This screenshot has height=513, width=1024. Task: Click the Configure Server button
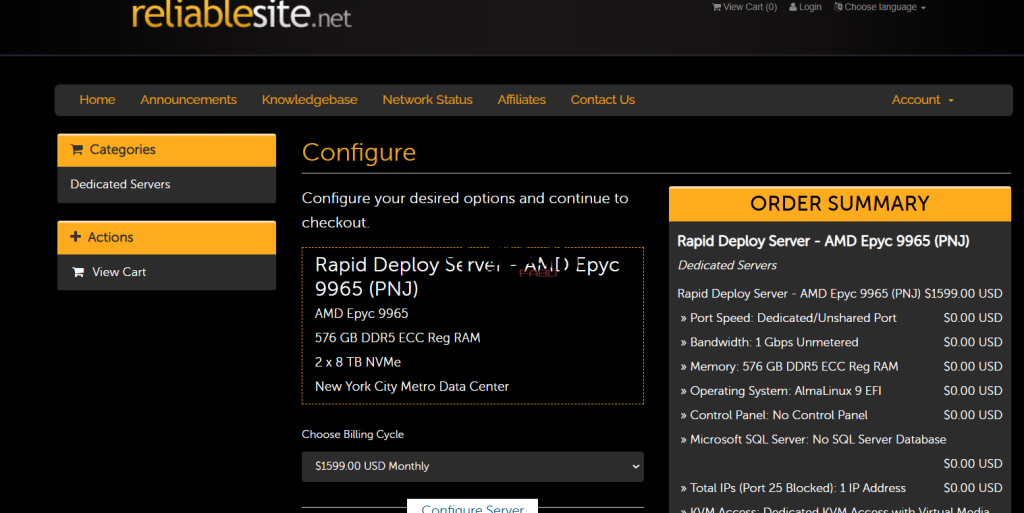(472, 507)
